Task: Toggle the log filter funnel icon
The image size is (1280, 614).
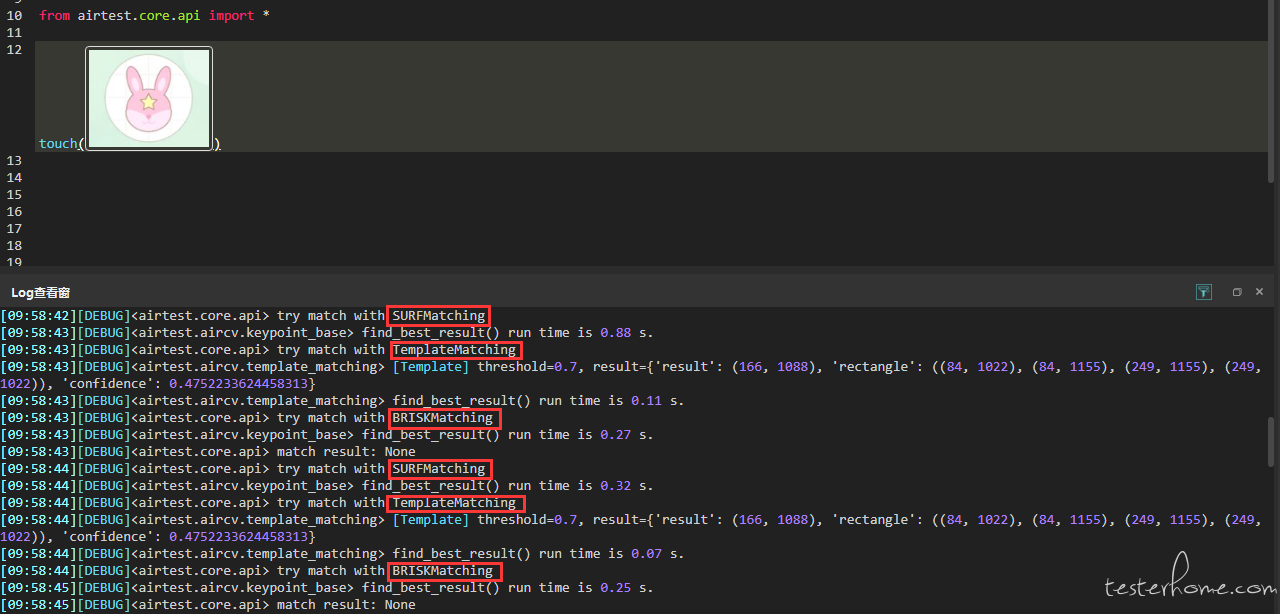Action: [1204, 292]
